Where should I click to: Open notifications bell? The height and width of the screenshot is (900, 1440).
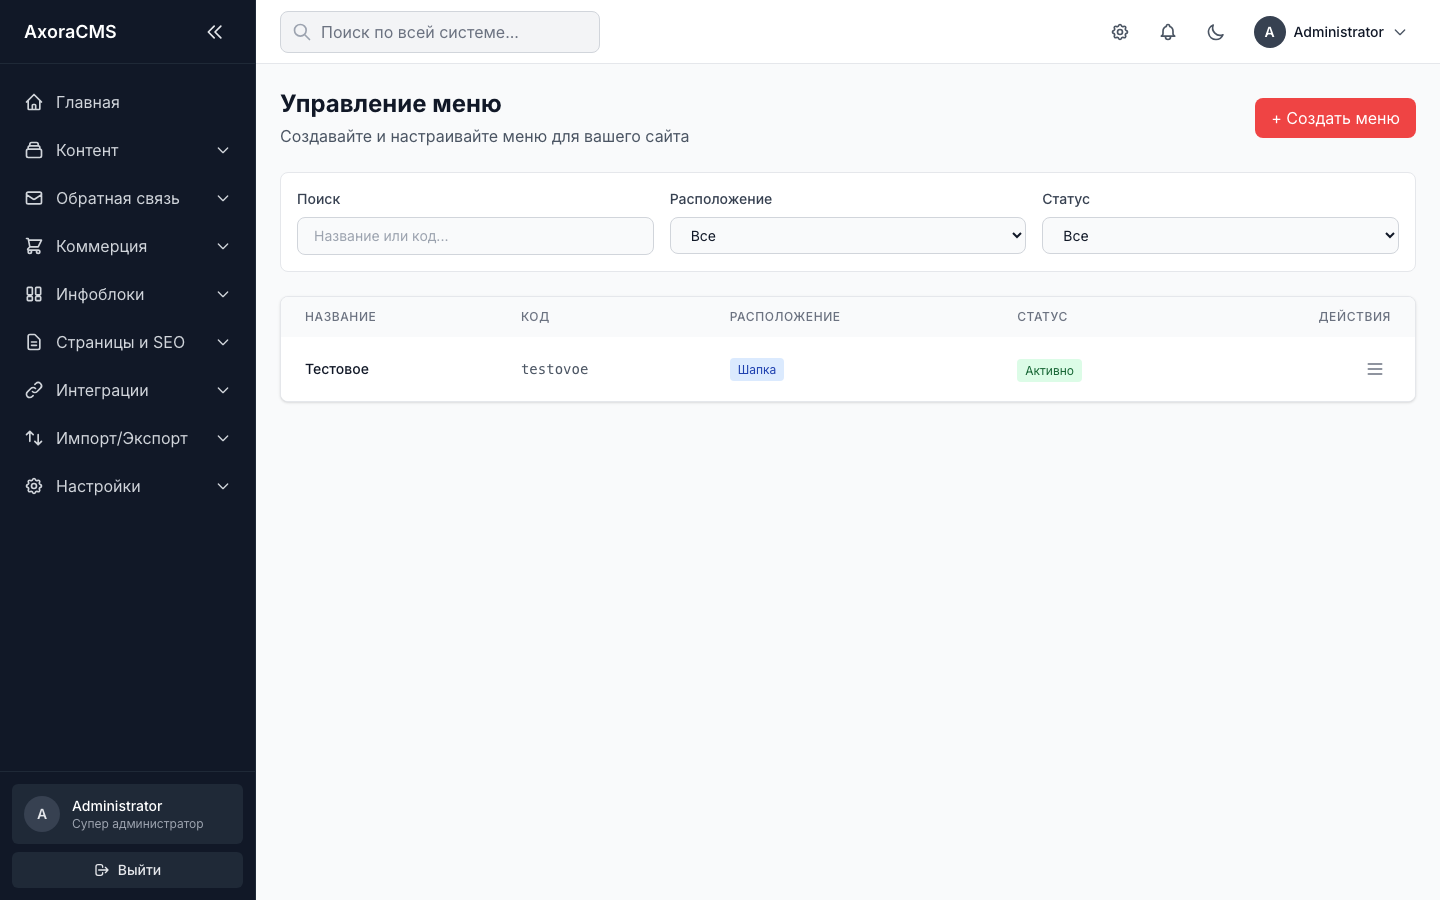click(x=1168, y=32)
